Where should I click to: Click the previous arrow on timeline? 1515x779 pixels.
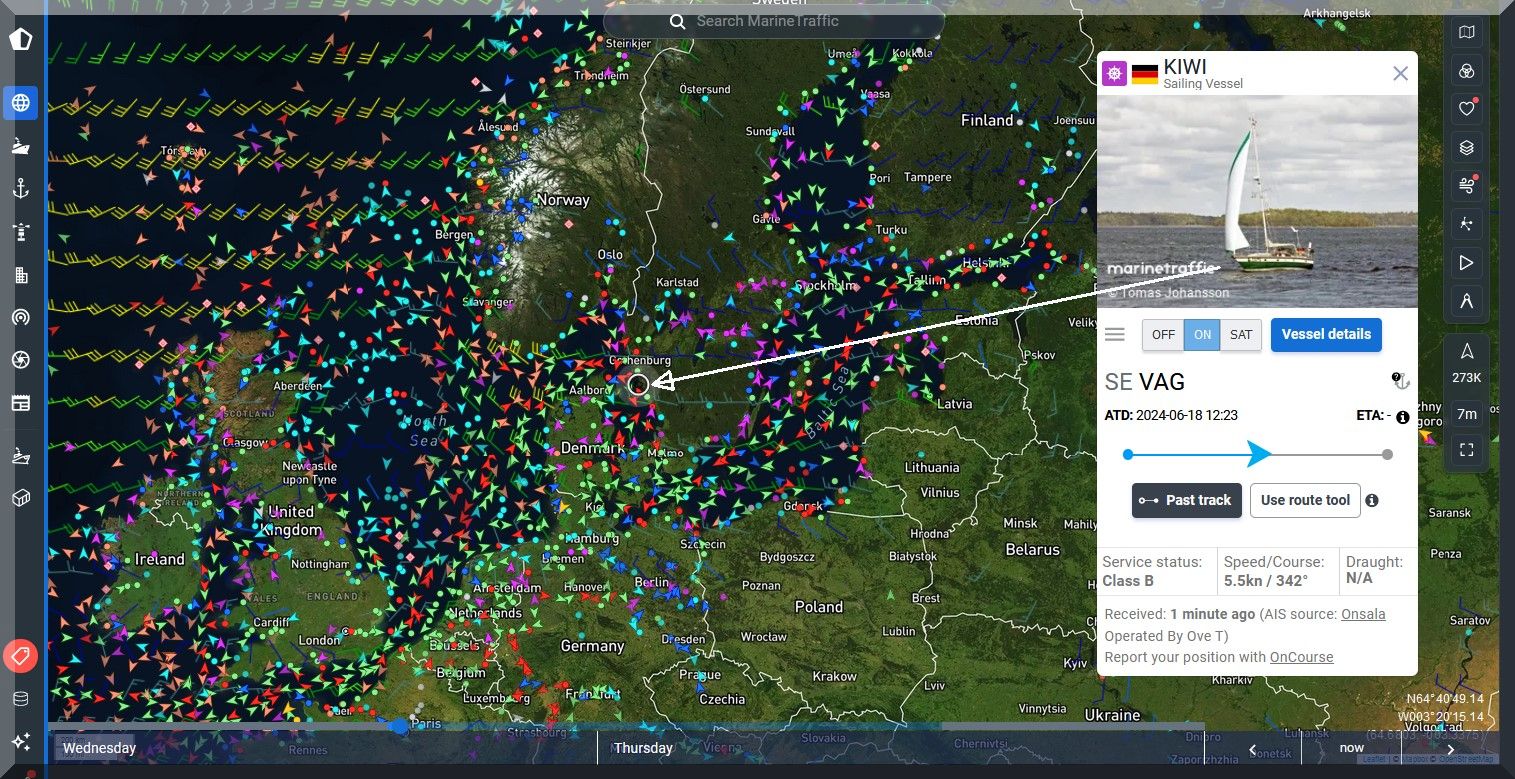pos(1253,749)
